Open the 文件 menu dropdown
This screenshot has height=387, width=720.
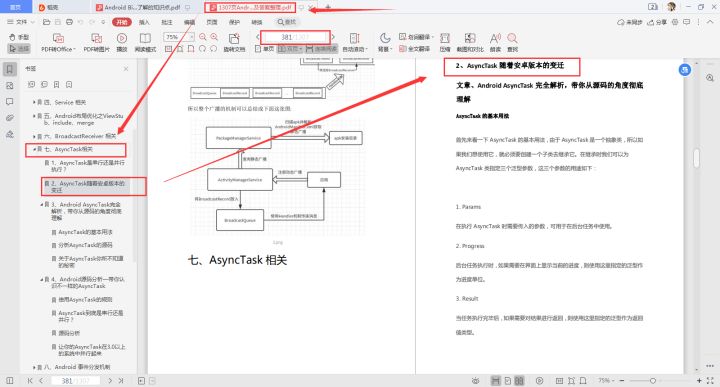tap(21, 22)
